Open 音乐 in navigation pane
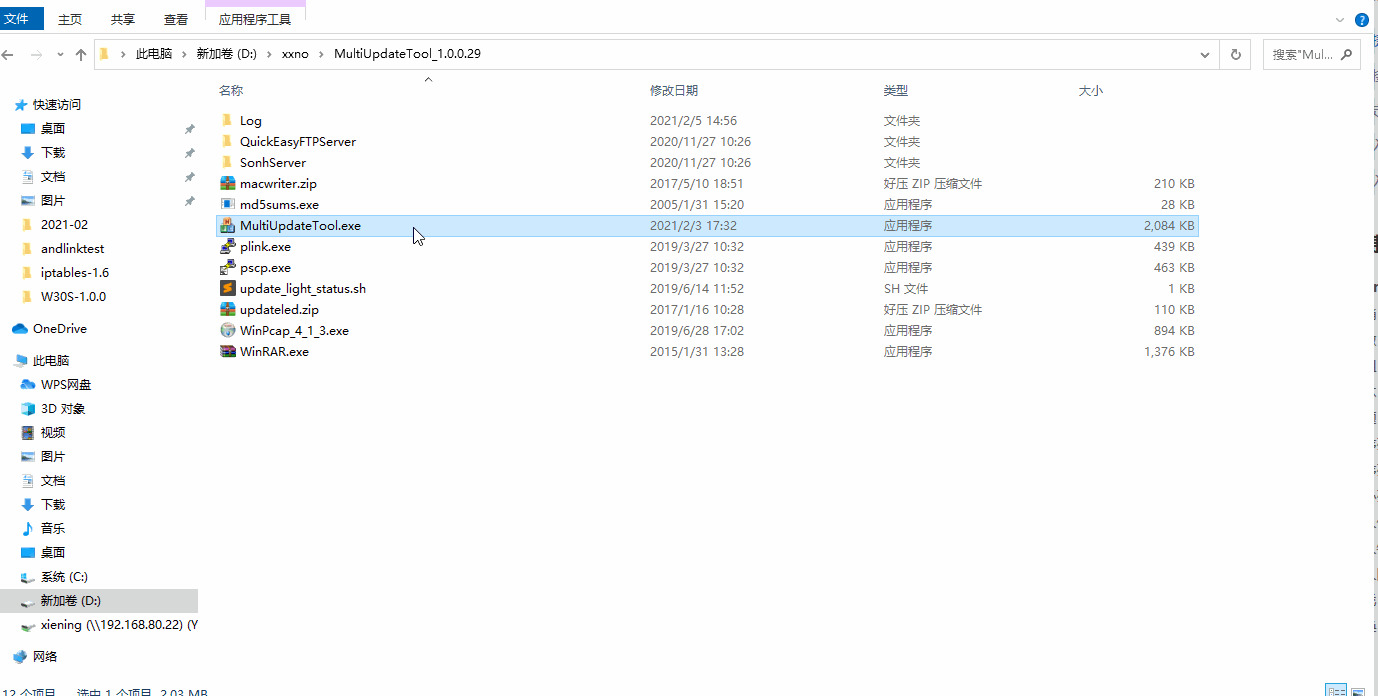The height and width of the screenshot is (696, 1378). coord(53,529)
